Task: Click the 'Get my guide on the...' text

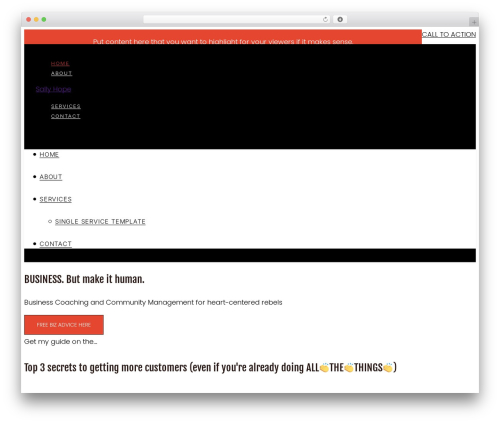Action: pos(61,342)
